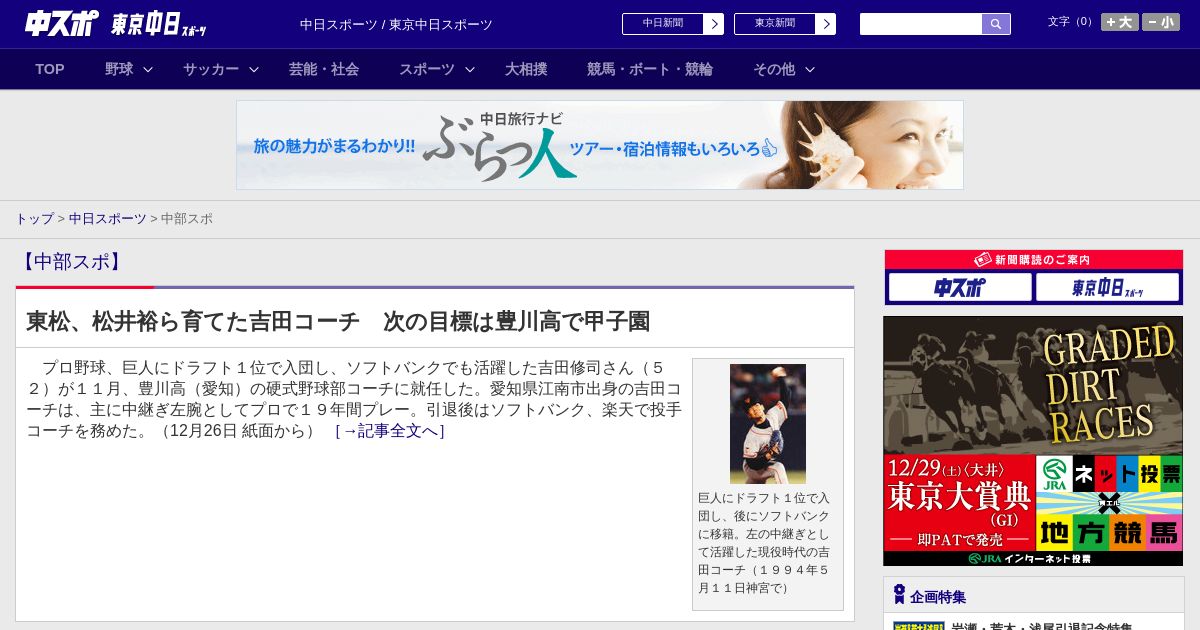Click 東京中日スポーツ subscription banner button
1200x630 pixels.
[x=1107, y=288]
